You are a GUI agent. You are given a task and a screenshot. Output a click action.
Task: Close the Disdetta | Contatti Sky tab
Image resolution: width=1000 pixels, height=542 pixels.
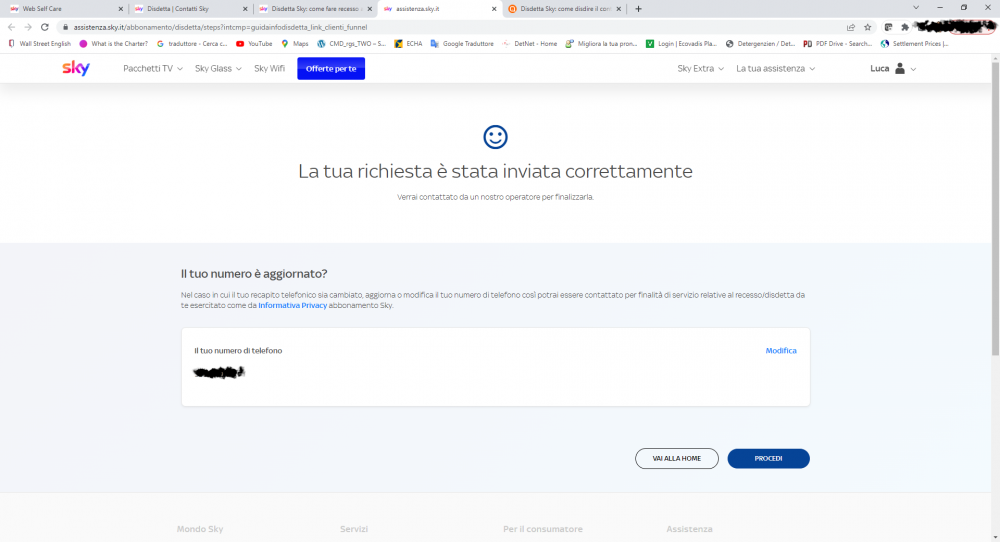(245, 9)
